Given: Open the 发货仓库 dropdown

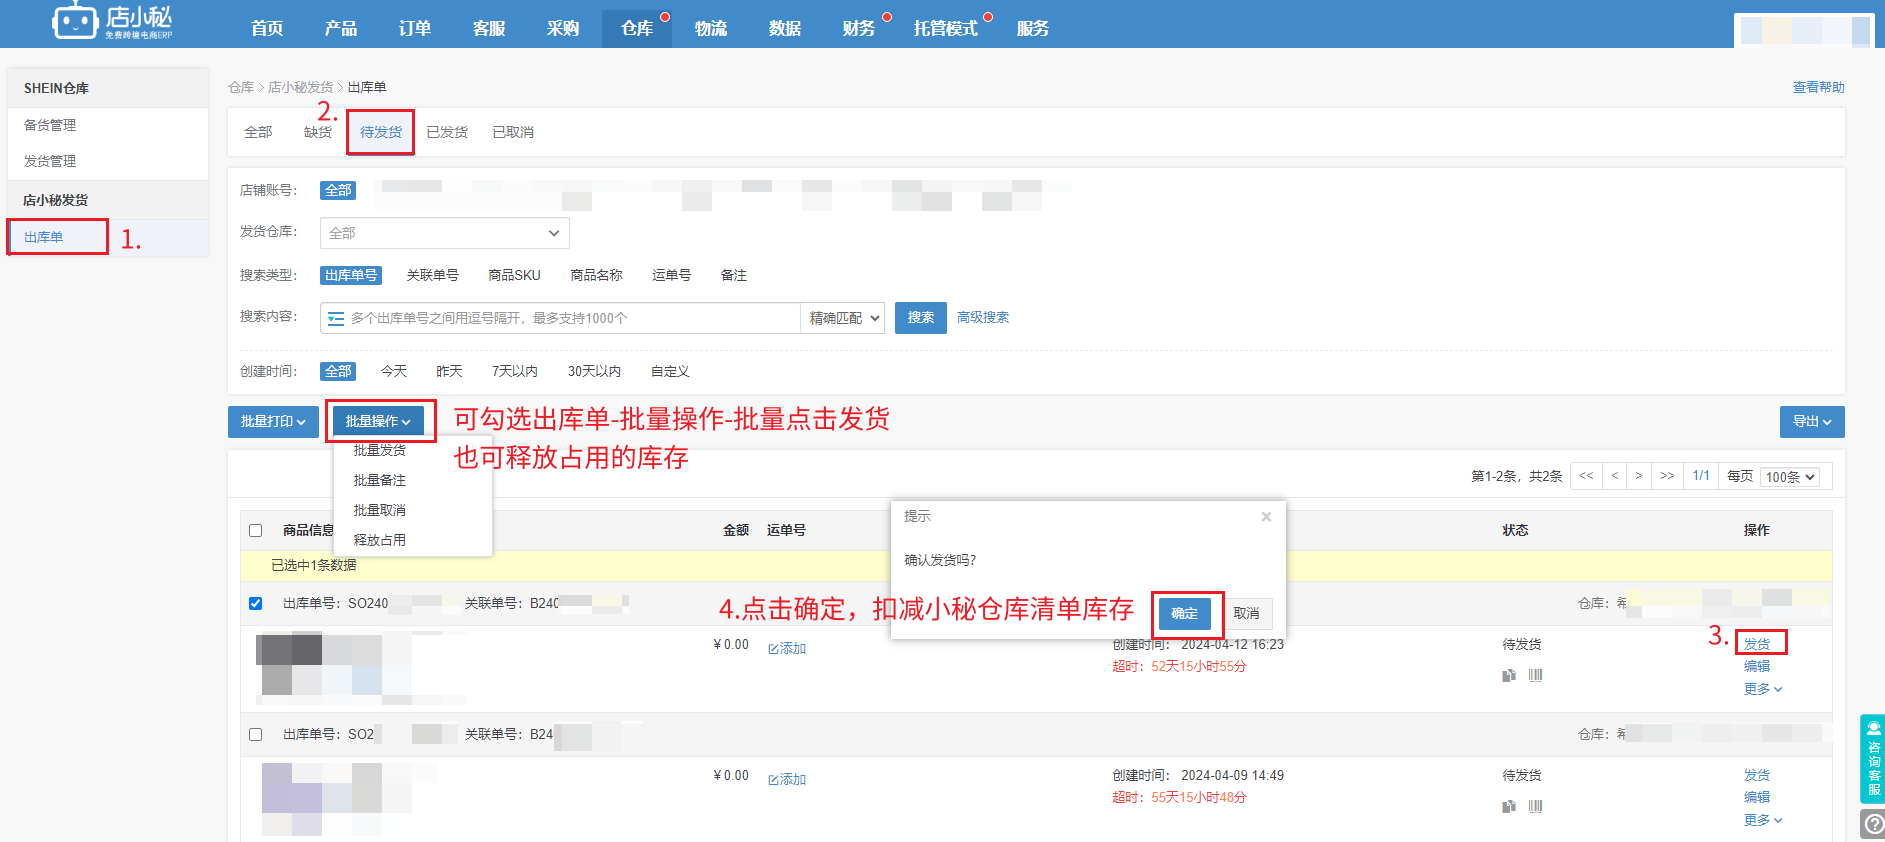Looking at the screenshot, I should (445, 233).
